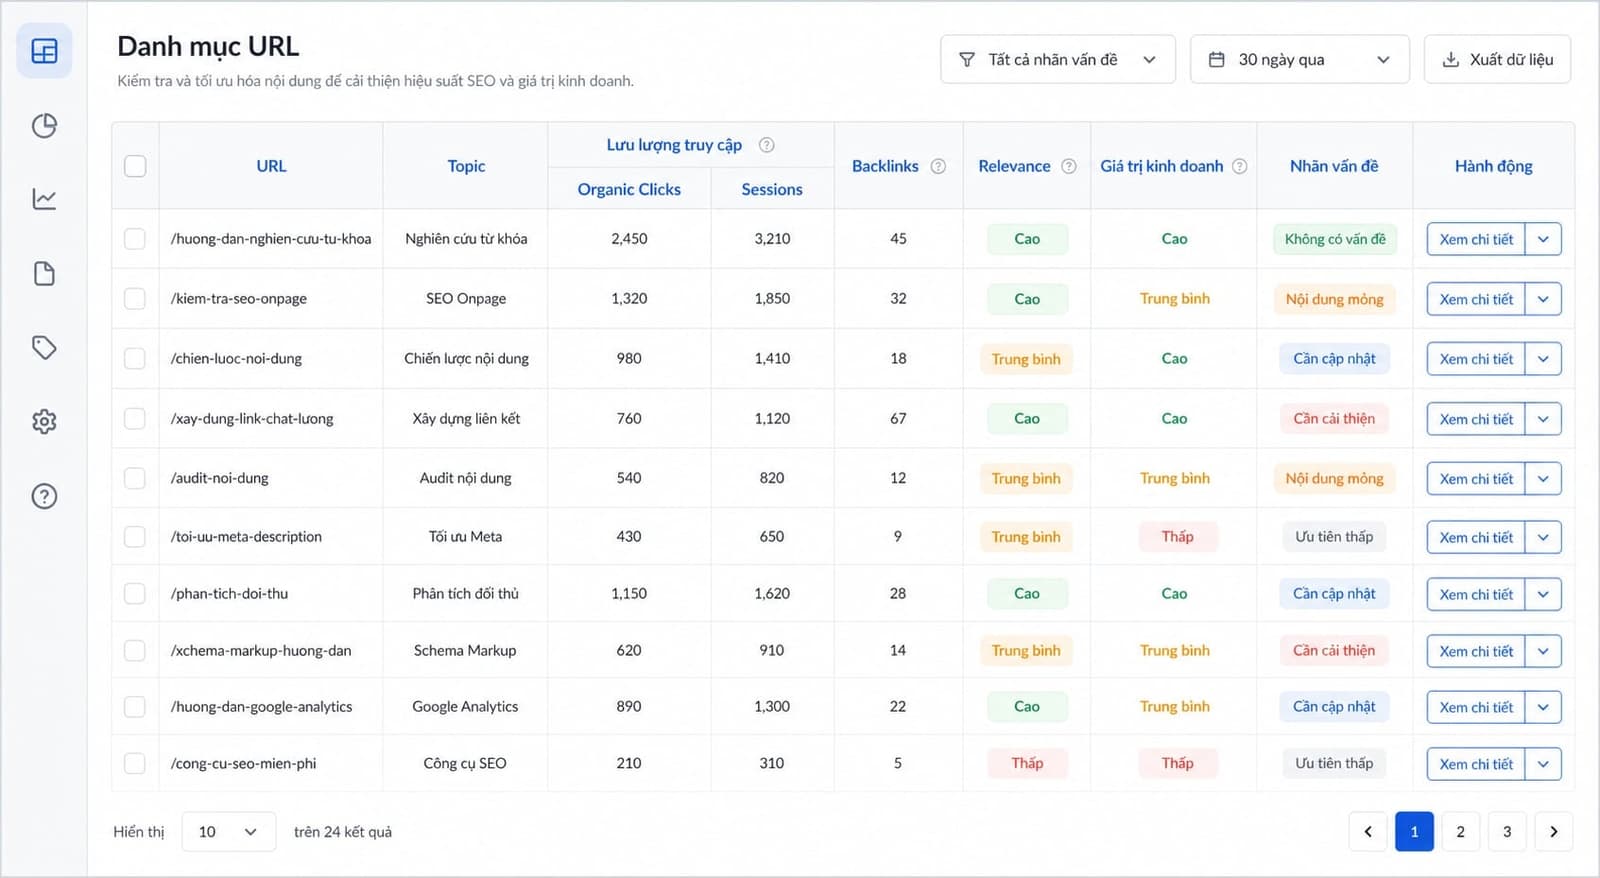Toggle the select-all checkbox in table header
The image size is (1600, 878).
point(135,166)
